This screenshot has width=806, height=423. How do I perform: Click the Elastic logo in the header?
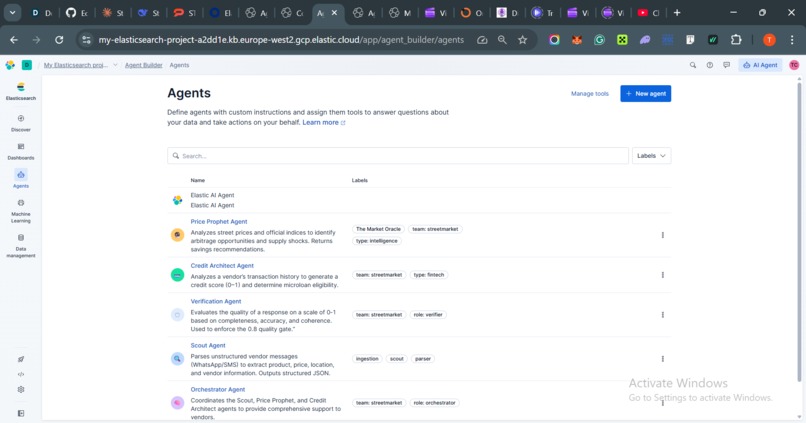(x=10, y=65)
